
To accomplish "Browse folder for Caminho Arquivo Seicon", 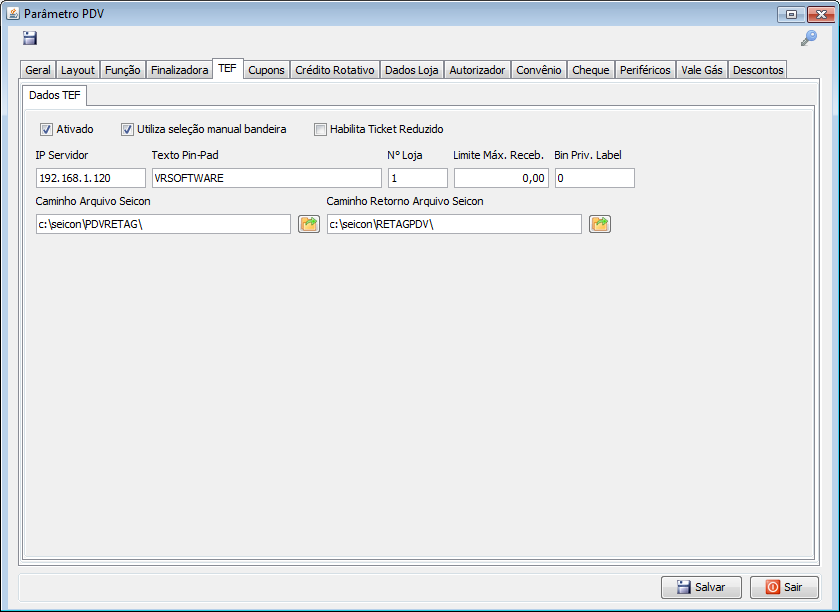I will [x=309, y=224].
